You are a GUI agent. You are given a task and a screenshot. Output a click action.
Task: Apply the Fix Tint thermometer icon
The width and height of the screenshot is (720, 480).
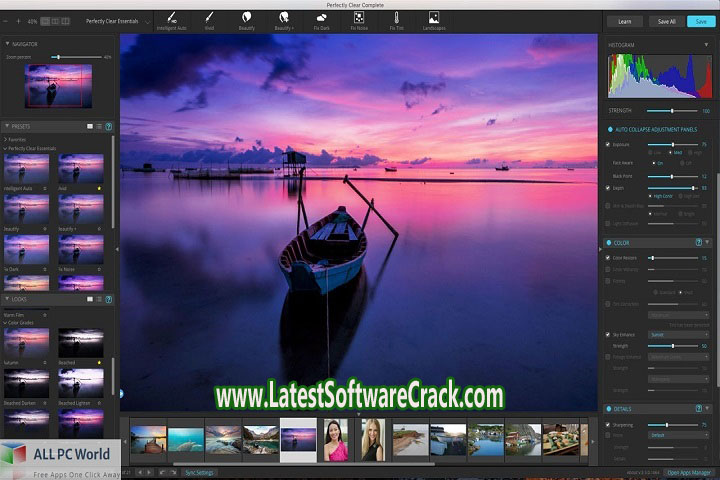tap(395, 17)
